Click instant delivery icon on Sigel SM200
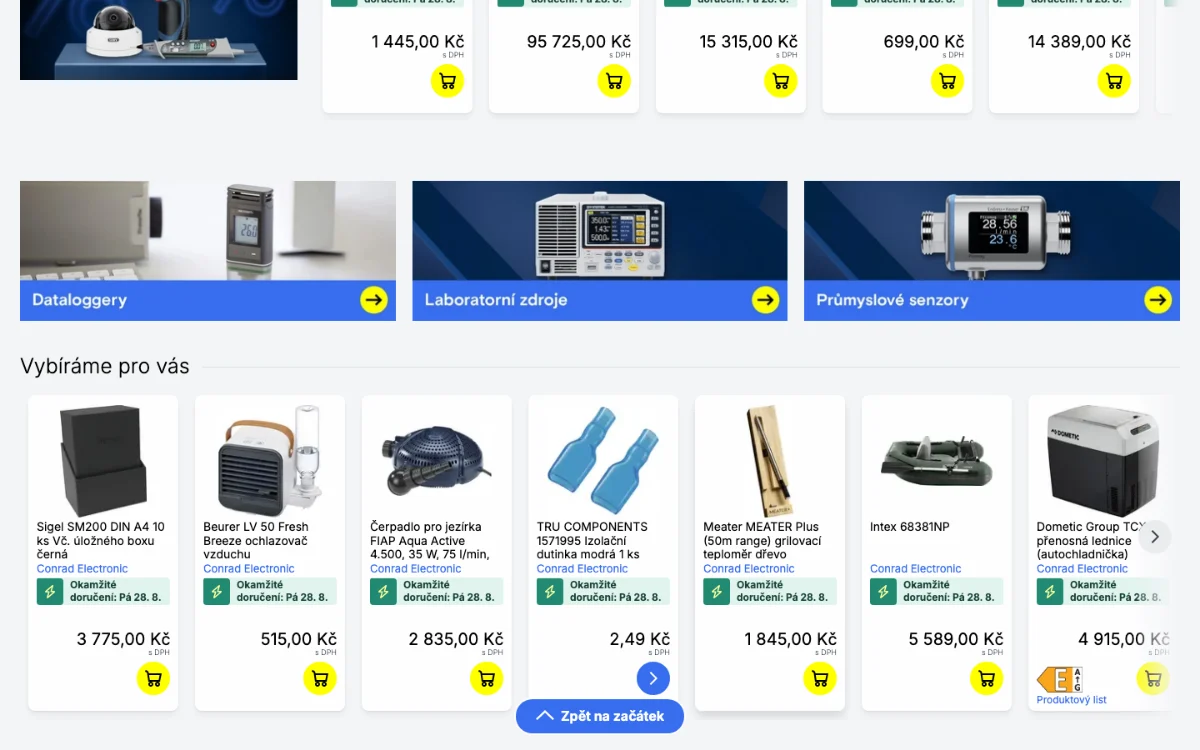 [x=50, y=591]
